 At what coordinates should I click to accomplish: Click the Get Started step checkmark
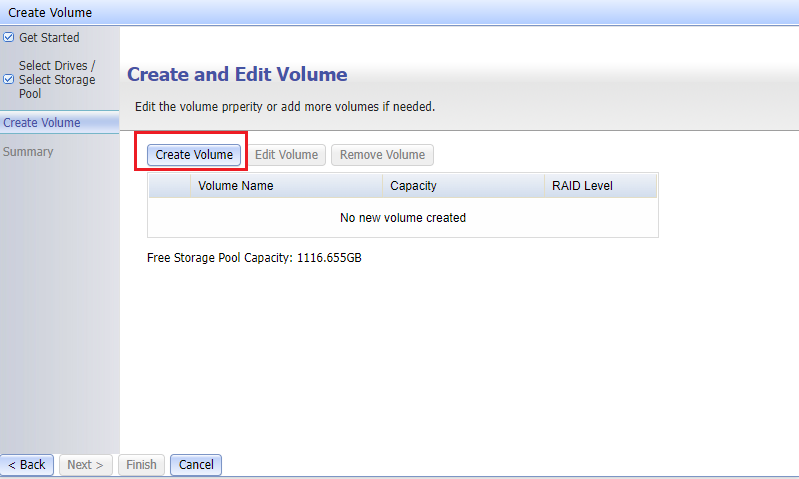(9, 38)
